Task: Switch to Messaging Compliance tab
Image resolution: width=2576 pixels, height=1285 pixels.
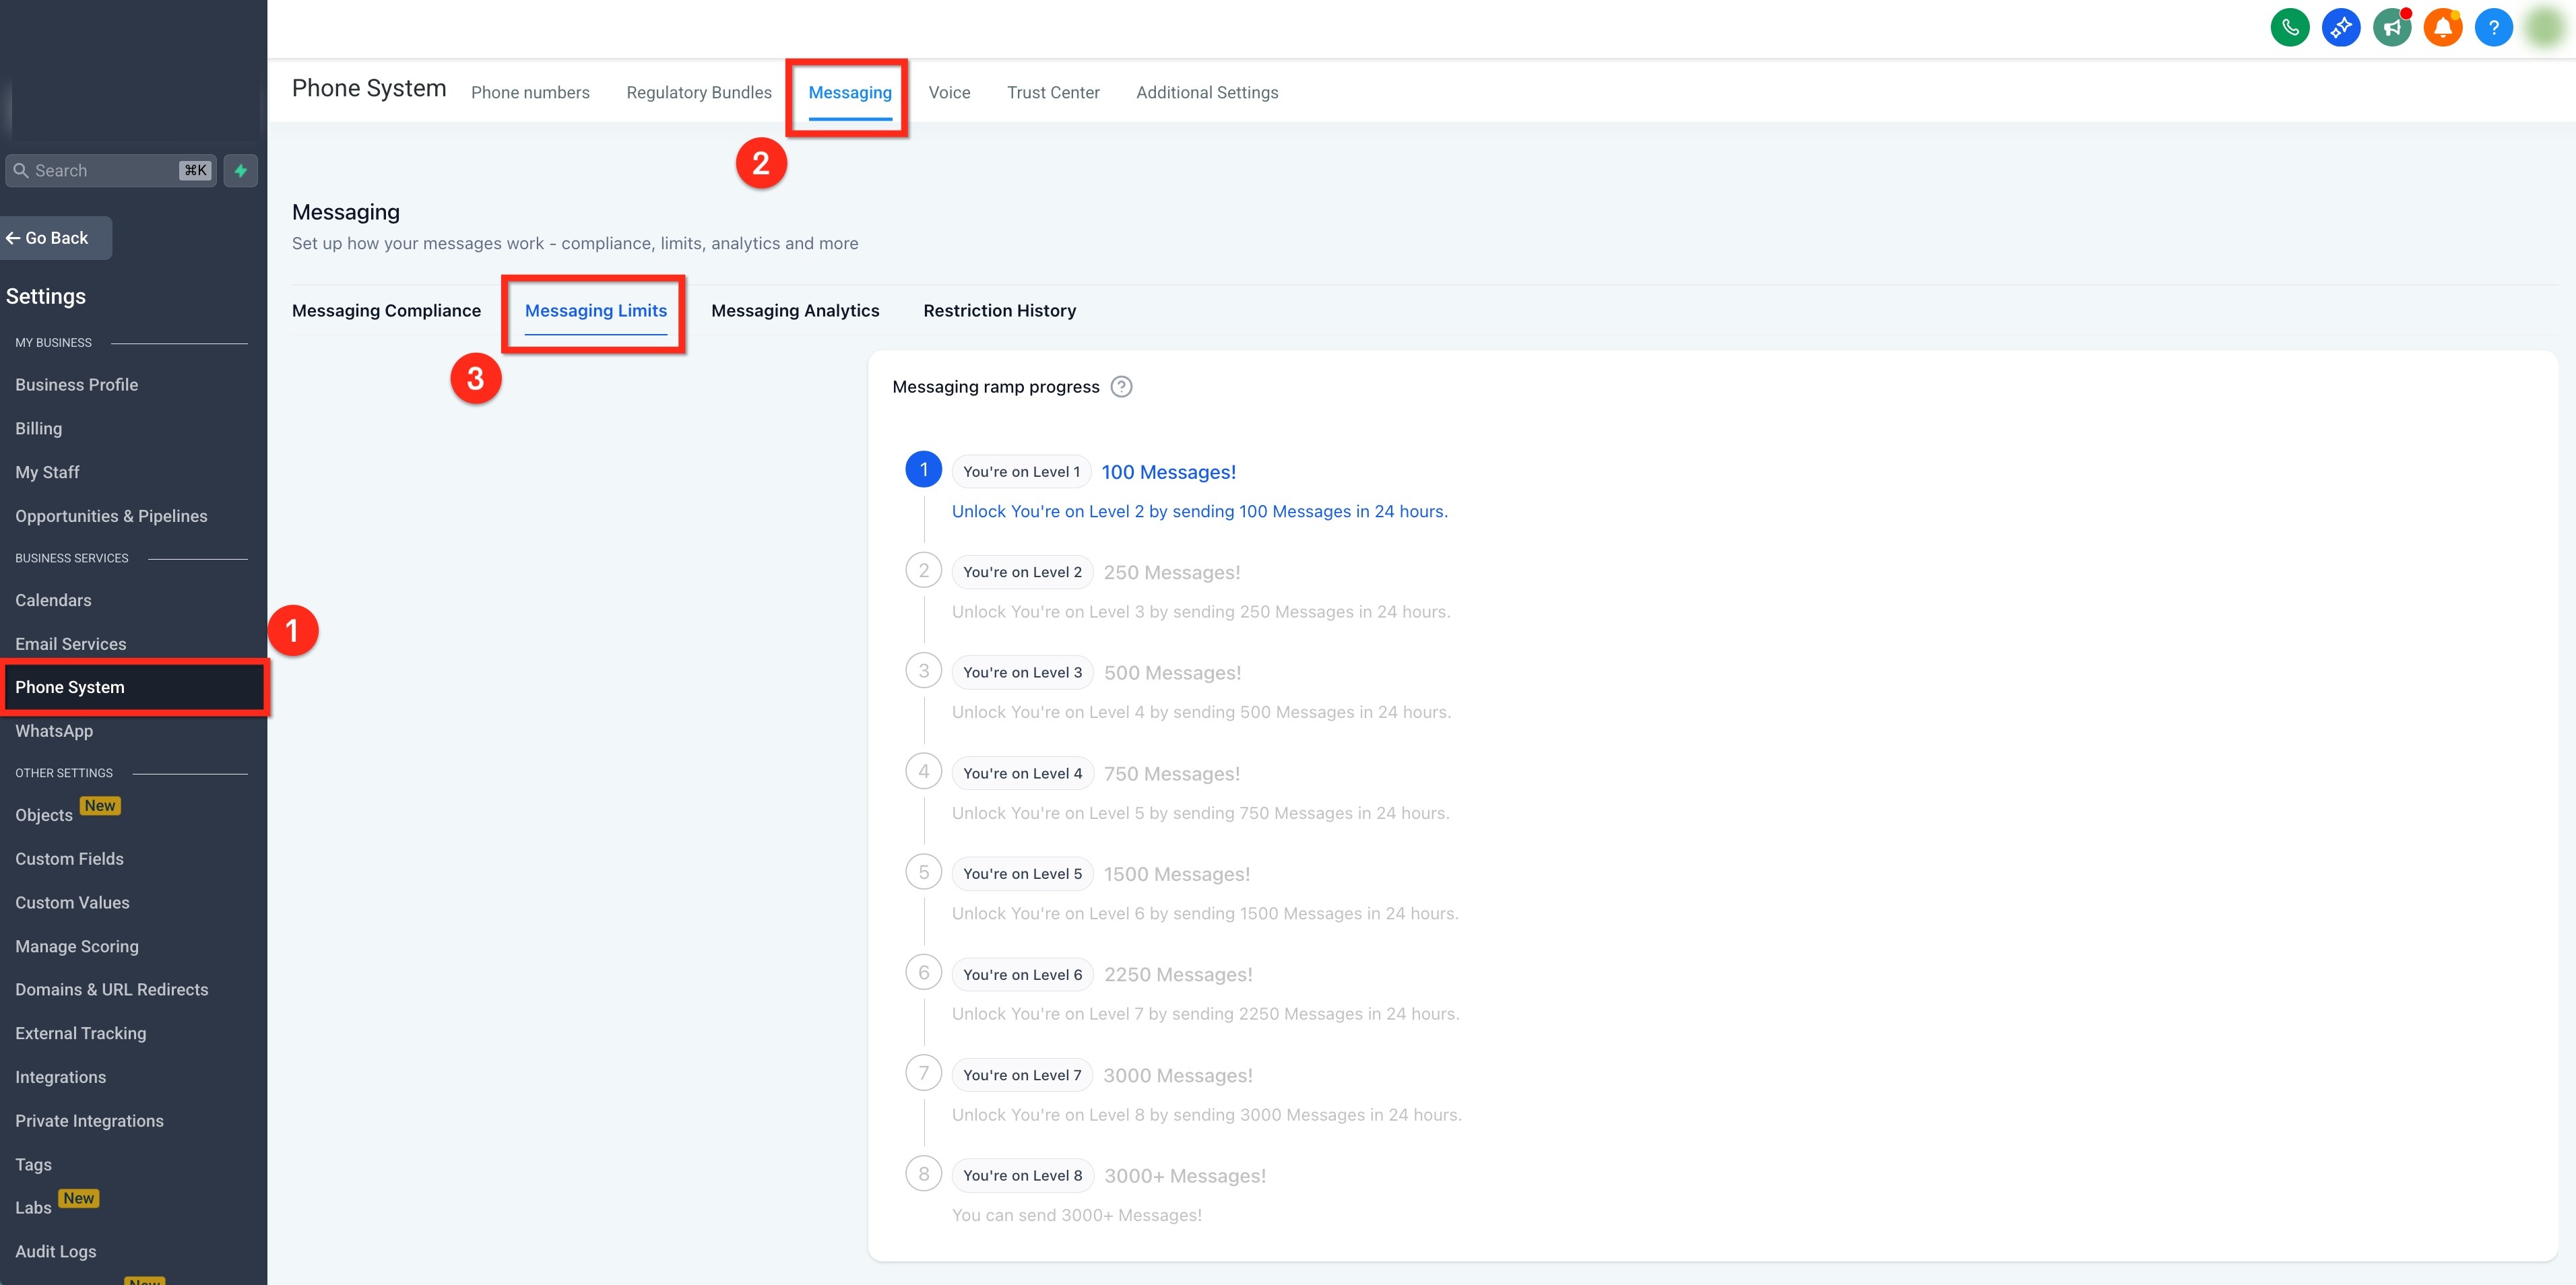Action: (x=386, y=311)
